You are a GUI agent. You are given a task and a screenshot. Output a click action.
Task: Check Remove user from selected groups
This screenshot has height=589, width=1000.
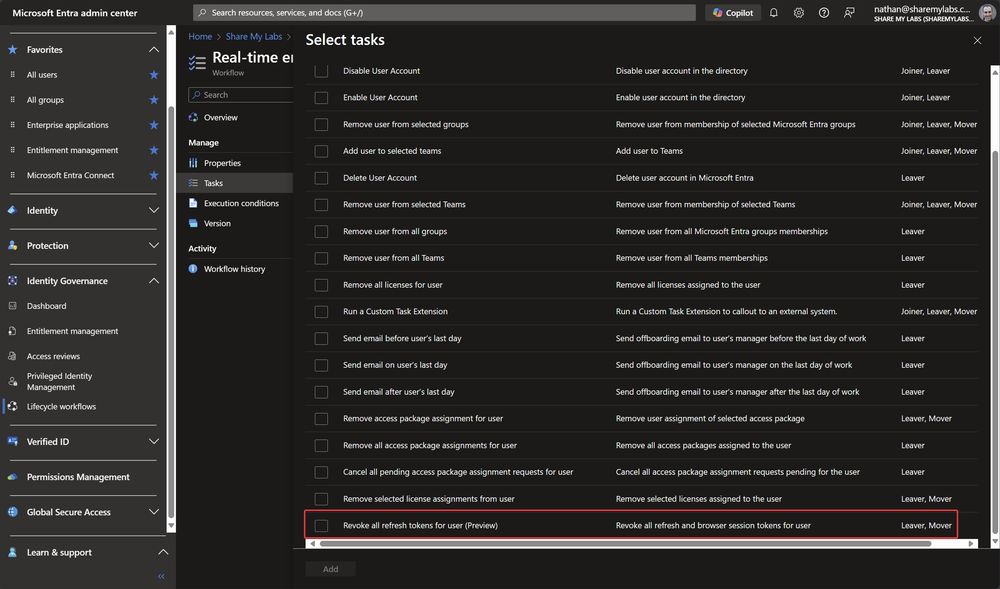pyautogui.click(x=321, y=124)
